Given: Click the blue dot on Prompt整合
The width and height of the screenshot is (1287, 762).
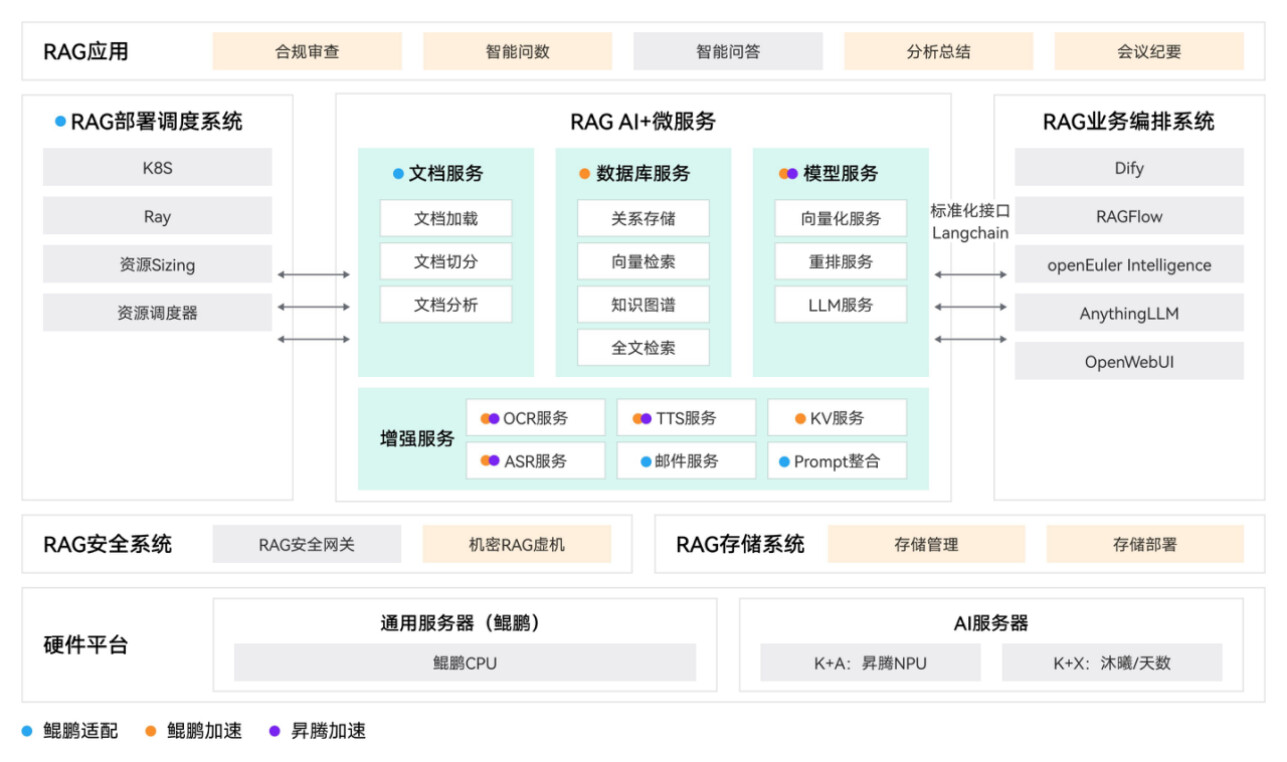Looking at the screenshot, I should click(x=785, y=462).
